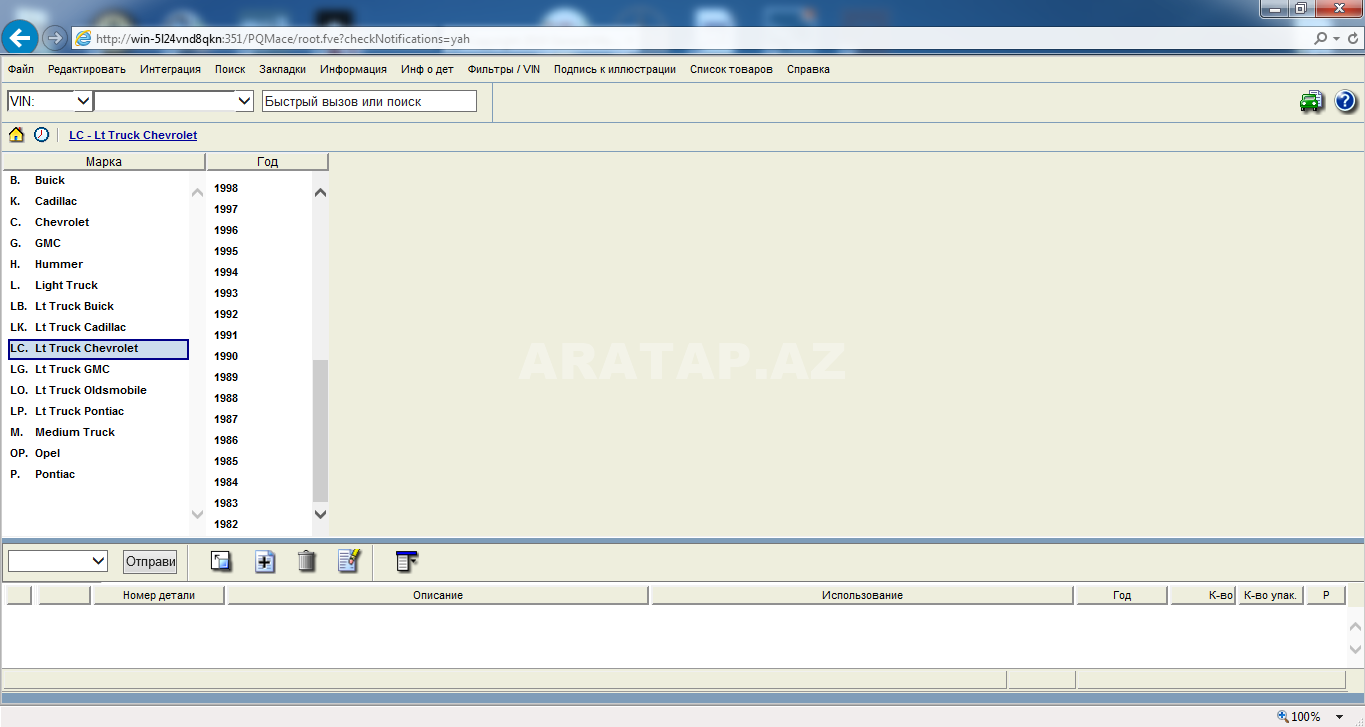Click the refresh icon in the address bar

(x=1352, y=39)
